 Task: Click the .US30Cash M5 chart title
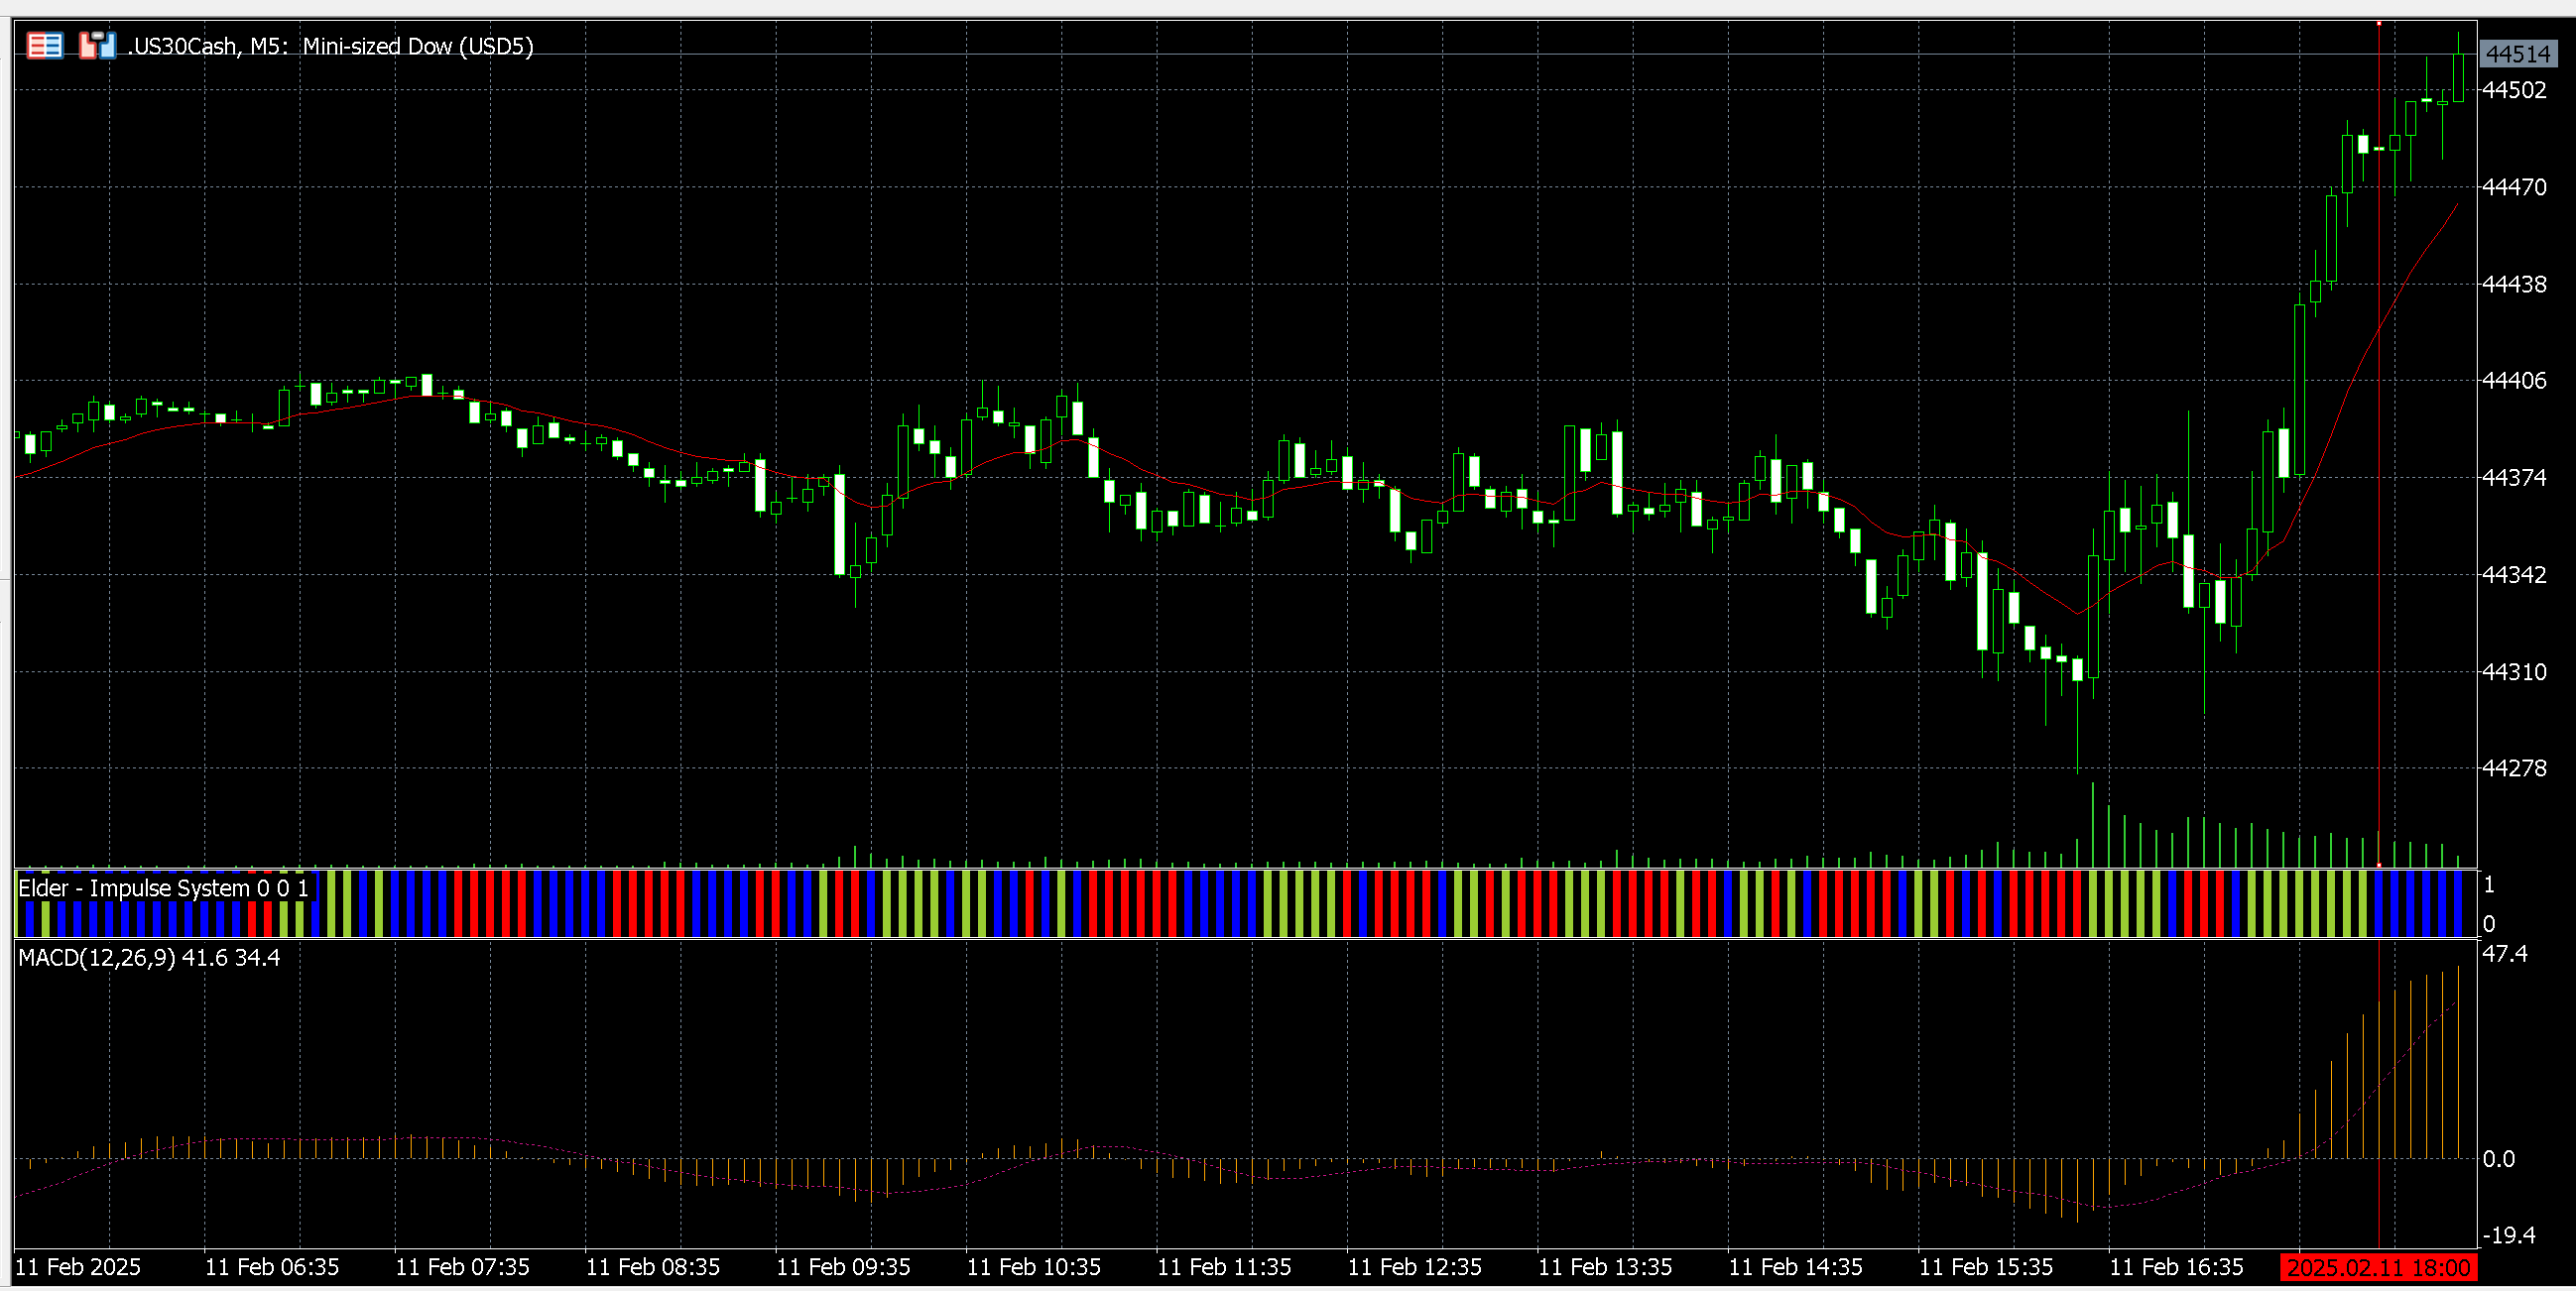[x=331, y=47]
